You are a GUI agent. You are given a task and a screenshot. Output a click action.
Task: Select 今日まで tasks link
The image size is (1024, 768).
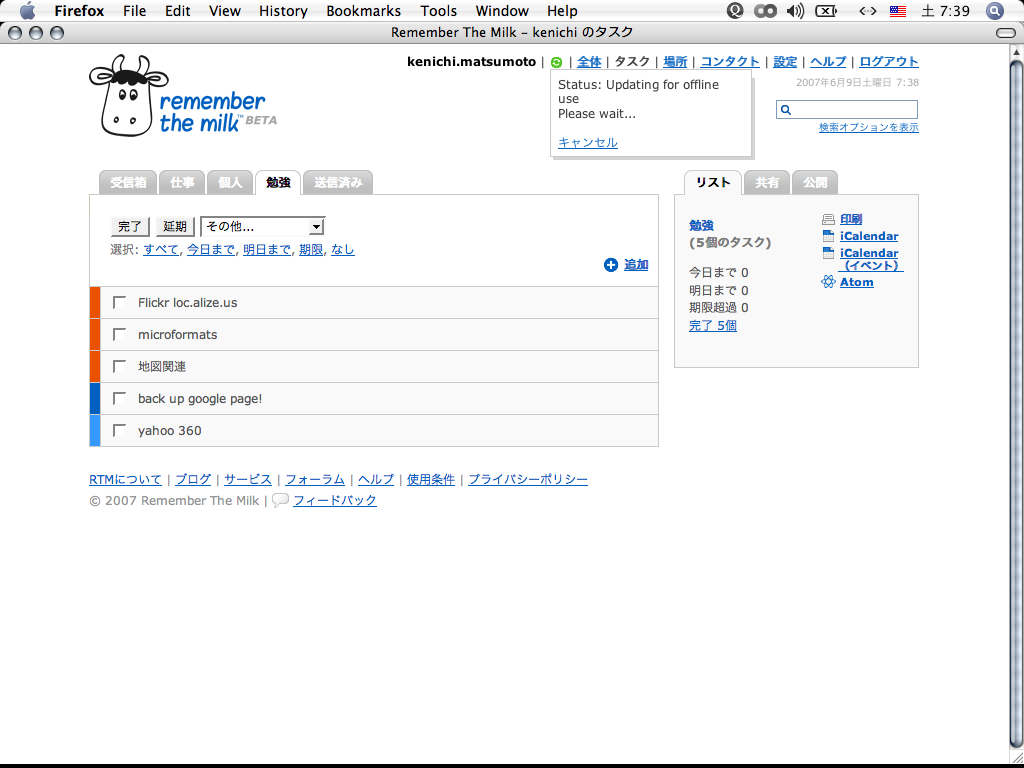click(211, 249)
